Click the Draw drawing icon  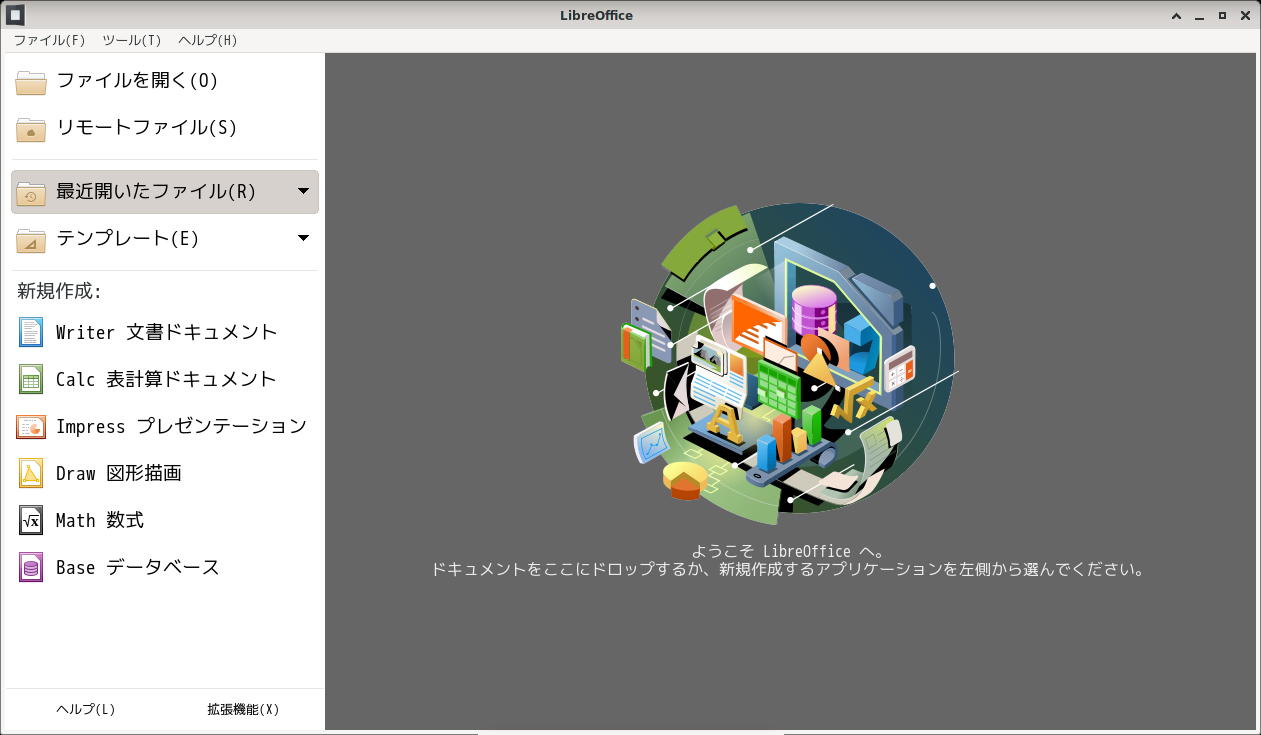(31, 473)
